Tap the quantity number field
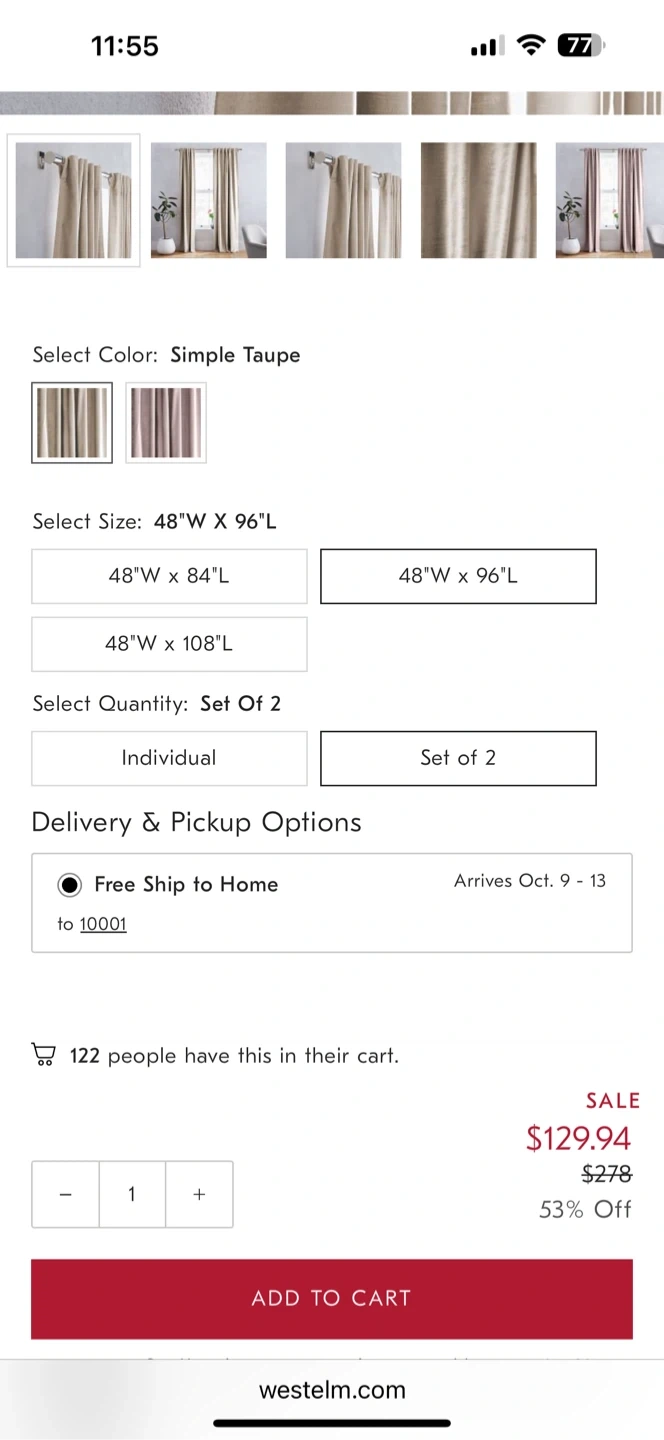The height and width of the screenshot is (1440, 664). click(132, 1194)
